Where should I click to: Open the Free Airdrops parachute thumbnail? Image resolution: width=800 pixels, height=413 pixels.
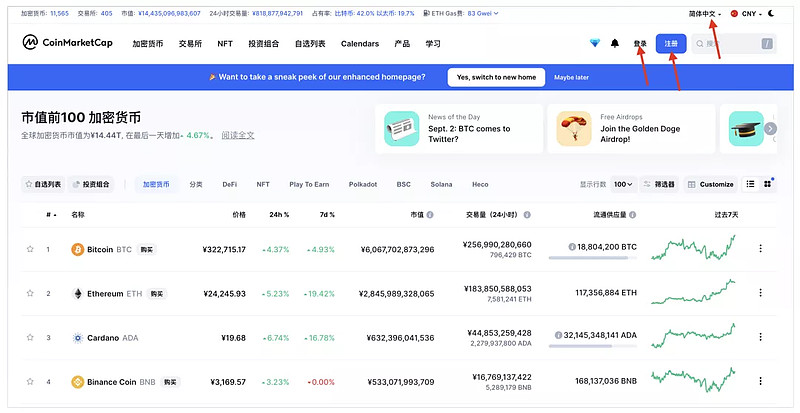point(574,129)
